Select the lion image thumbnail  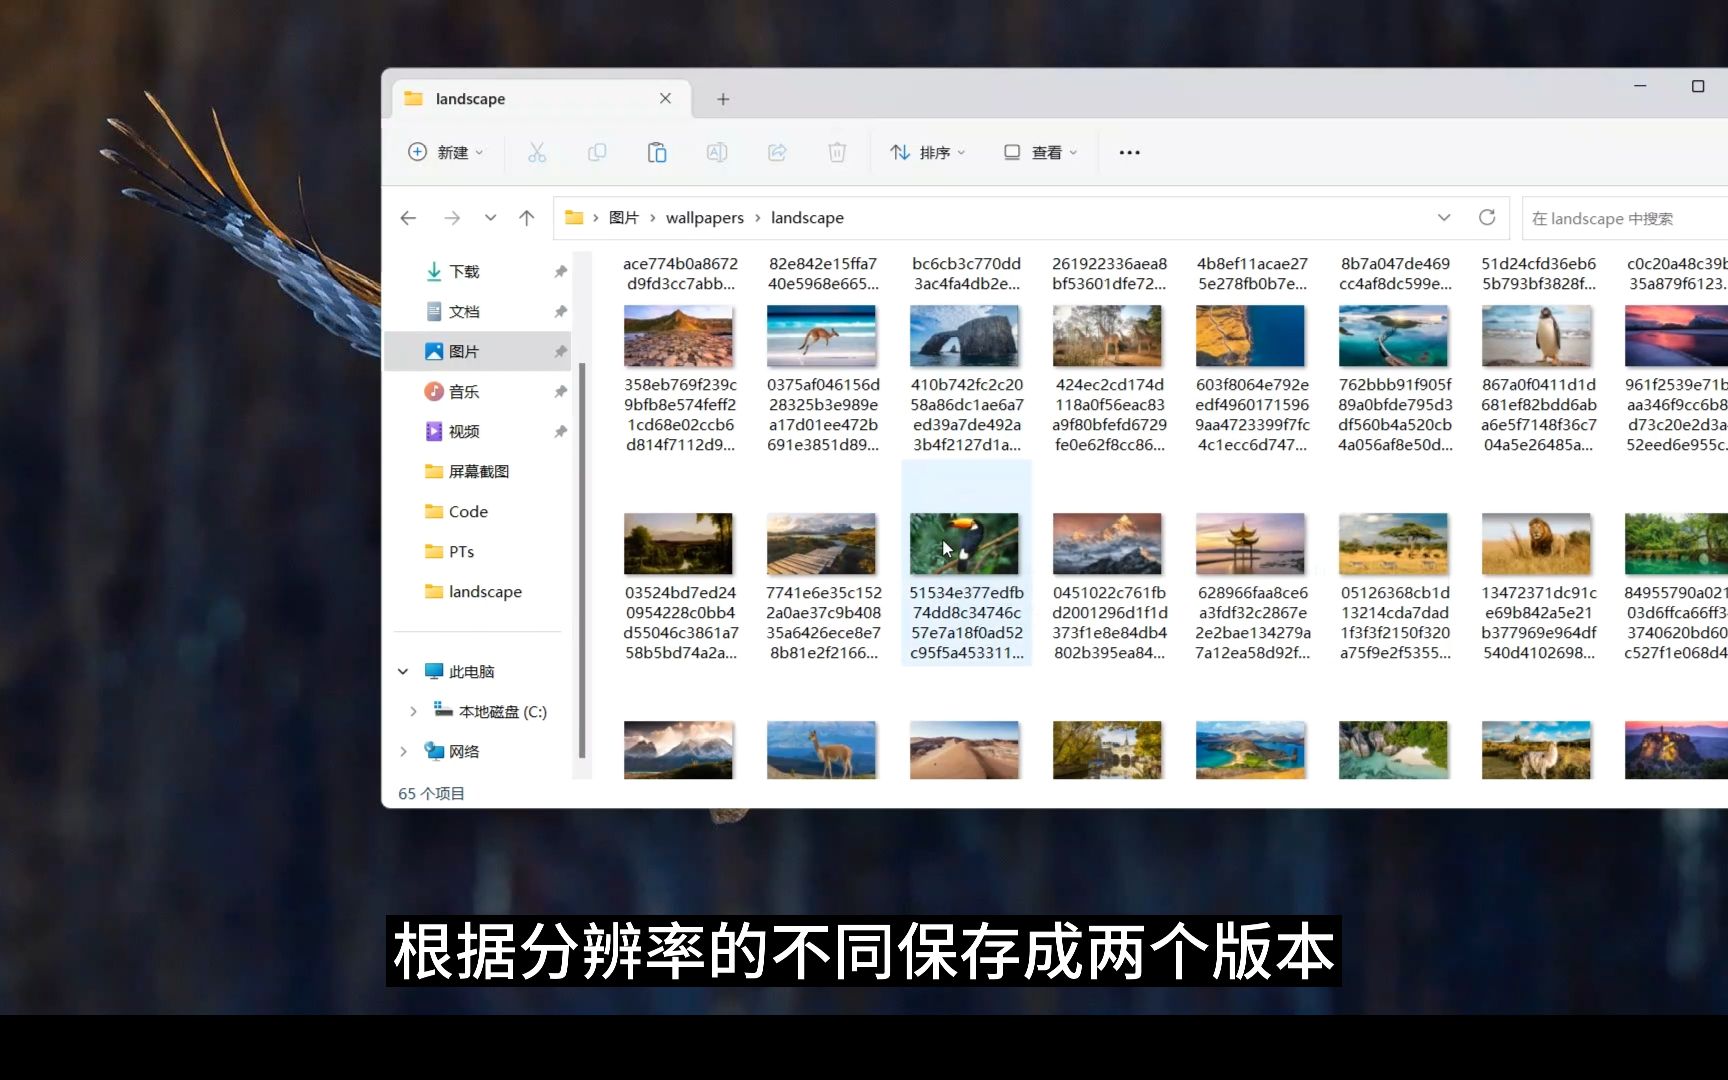click(x=1536, y=543)
